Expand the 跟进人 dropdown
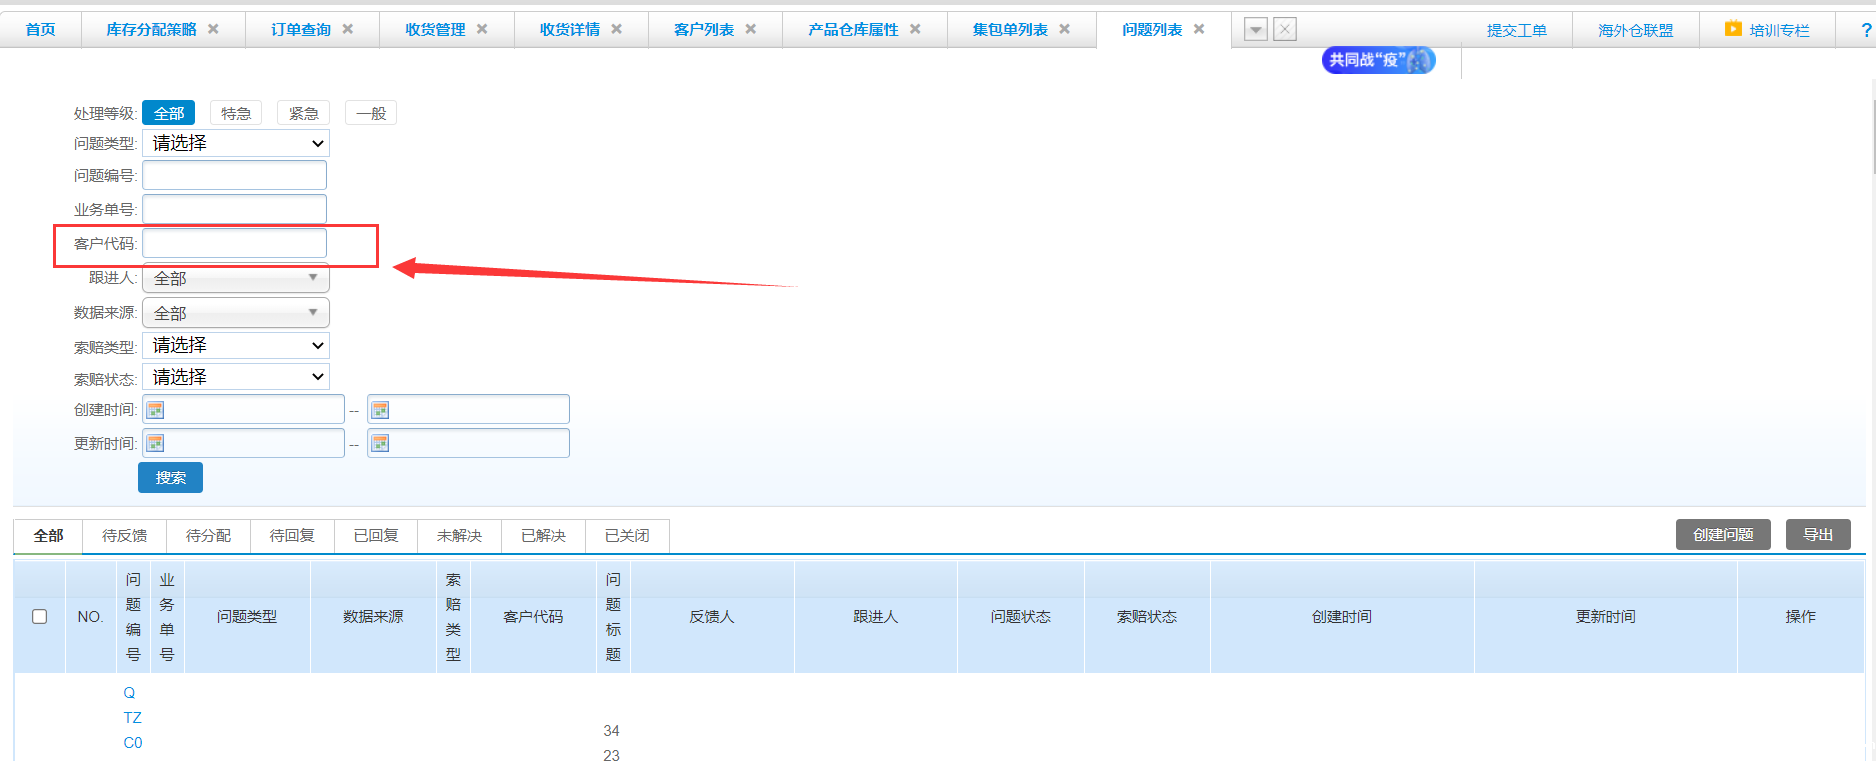 tap(236, 278)
